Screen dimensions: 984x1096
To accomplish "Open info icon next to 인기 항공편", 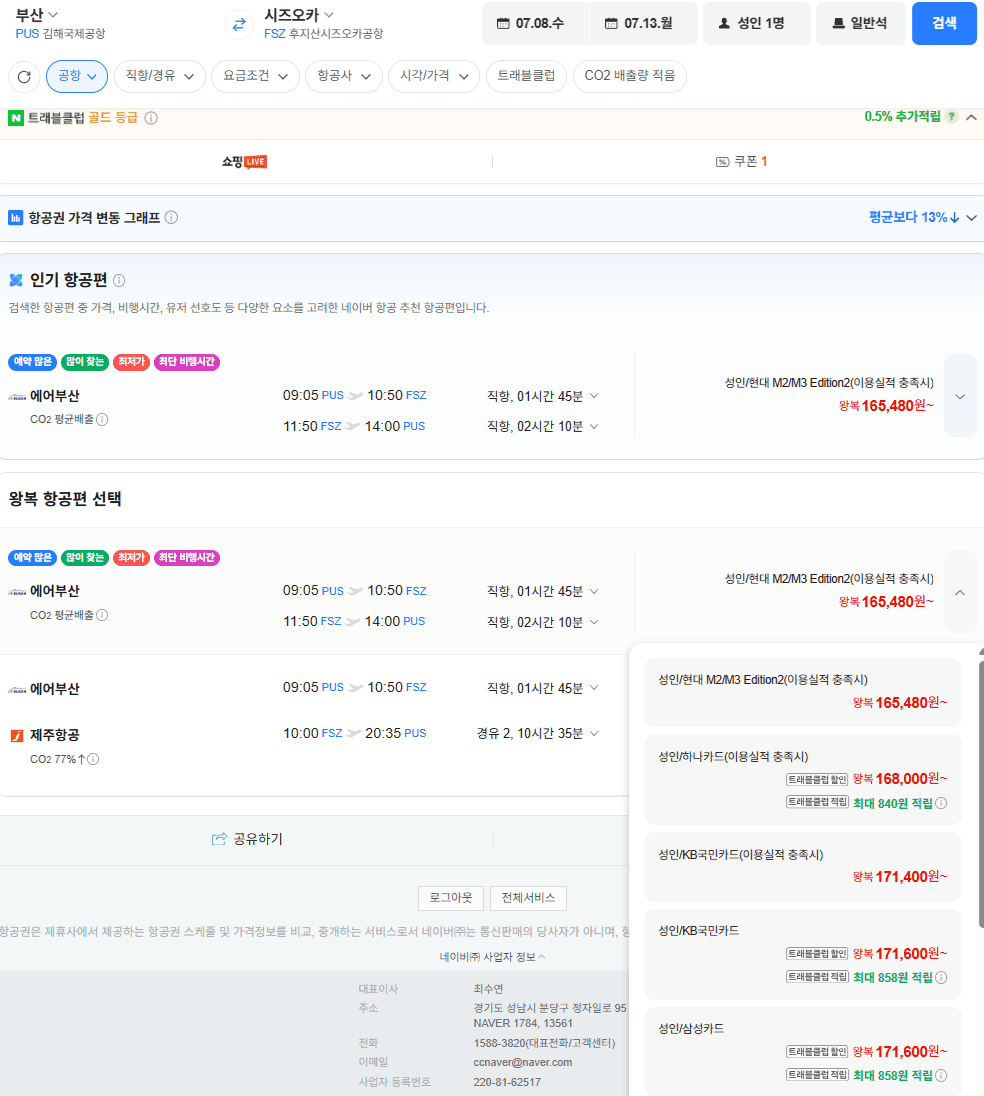I will coord(119,280).
